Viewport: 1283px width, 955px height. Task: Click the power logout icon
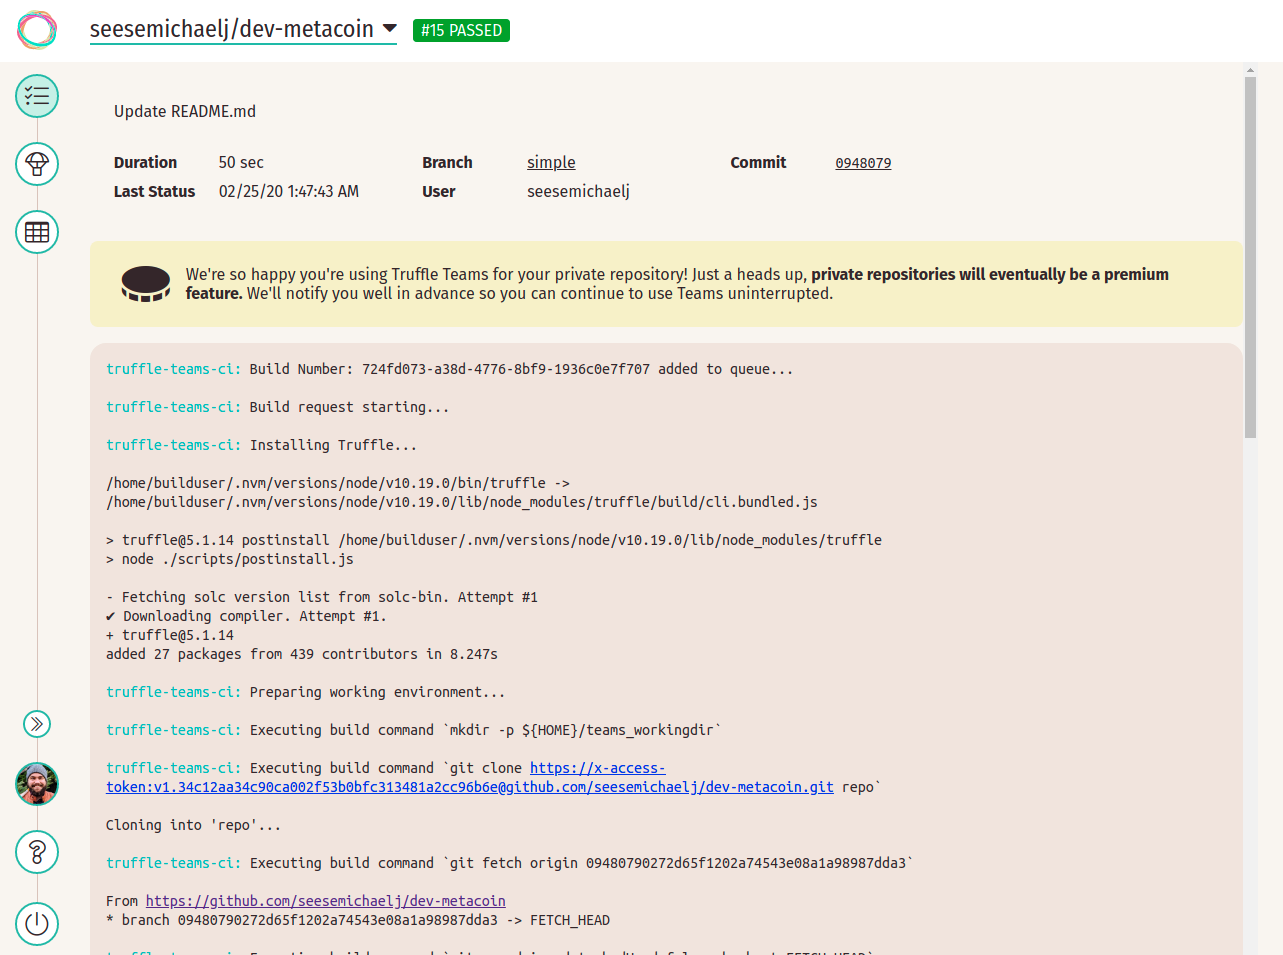point(37,923)
